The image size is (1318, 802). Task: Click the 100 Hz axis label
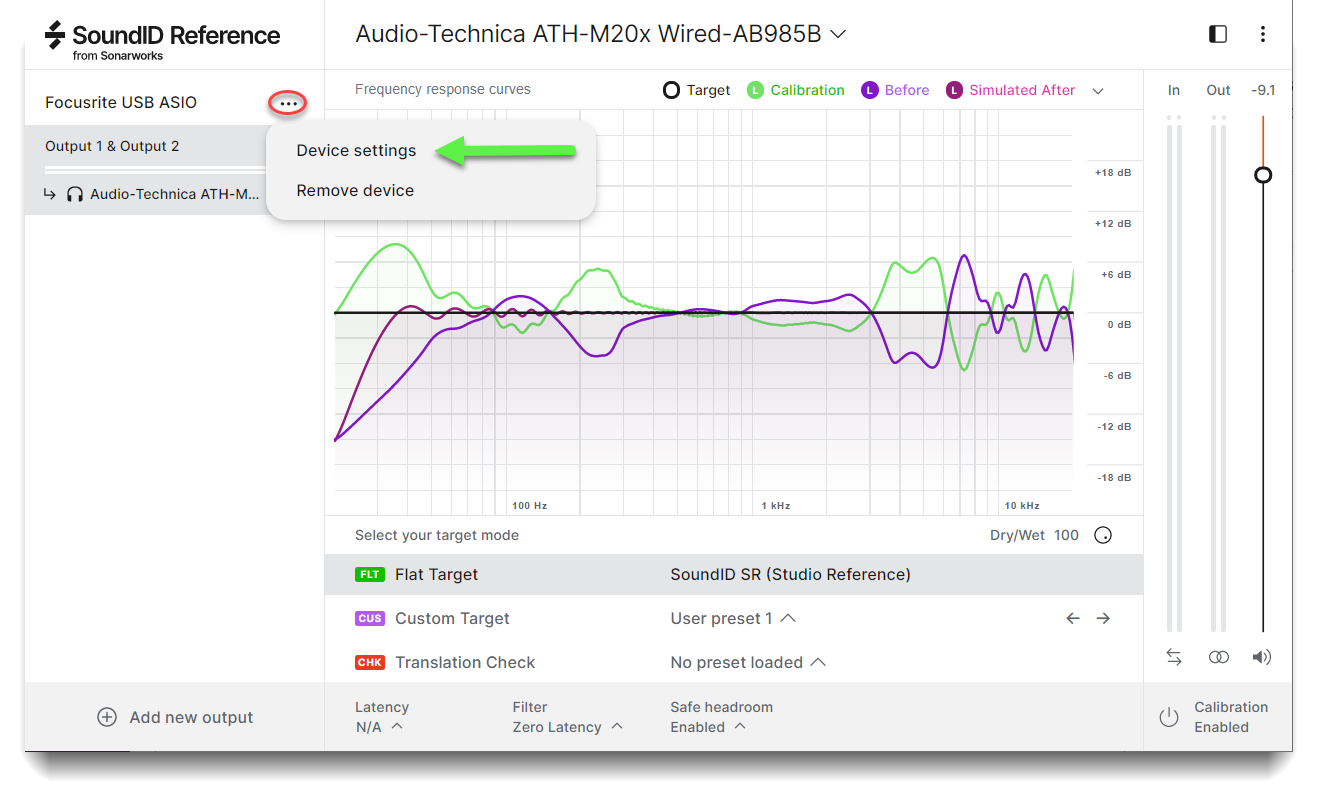(530, 506)
